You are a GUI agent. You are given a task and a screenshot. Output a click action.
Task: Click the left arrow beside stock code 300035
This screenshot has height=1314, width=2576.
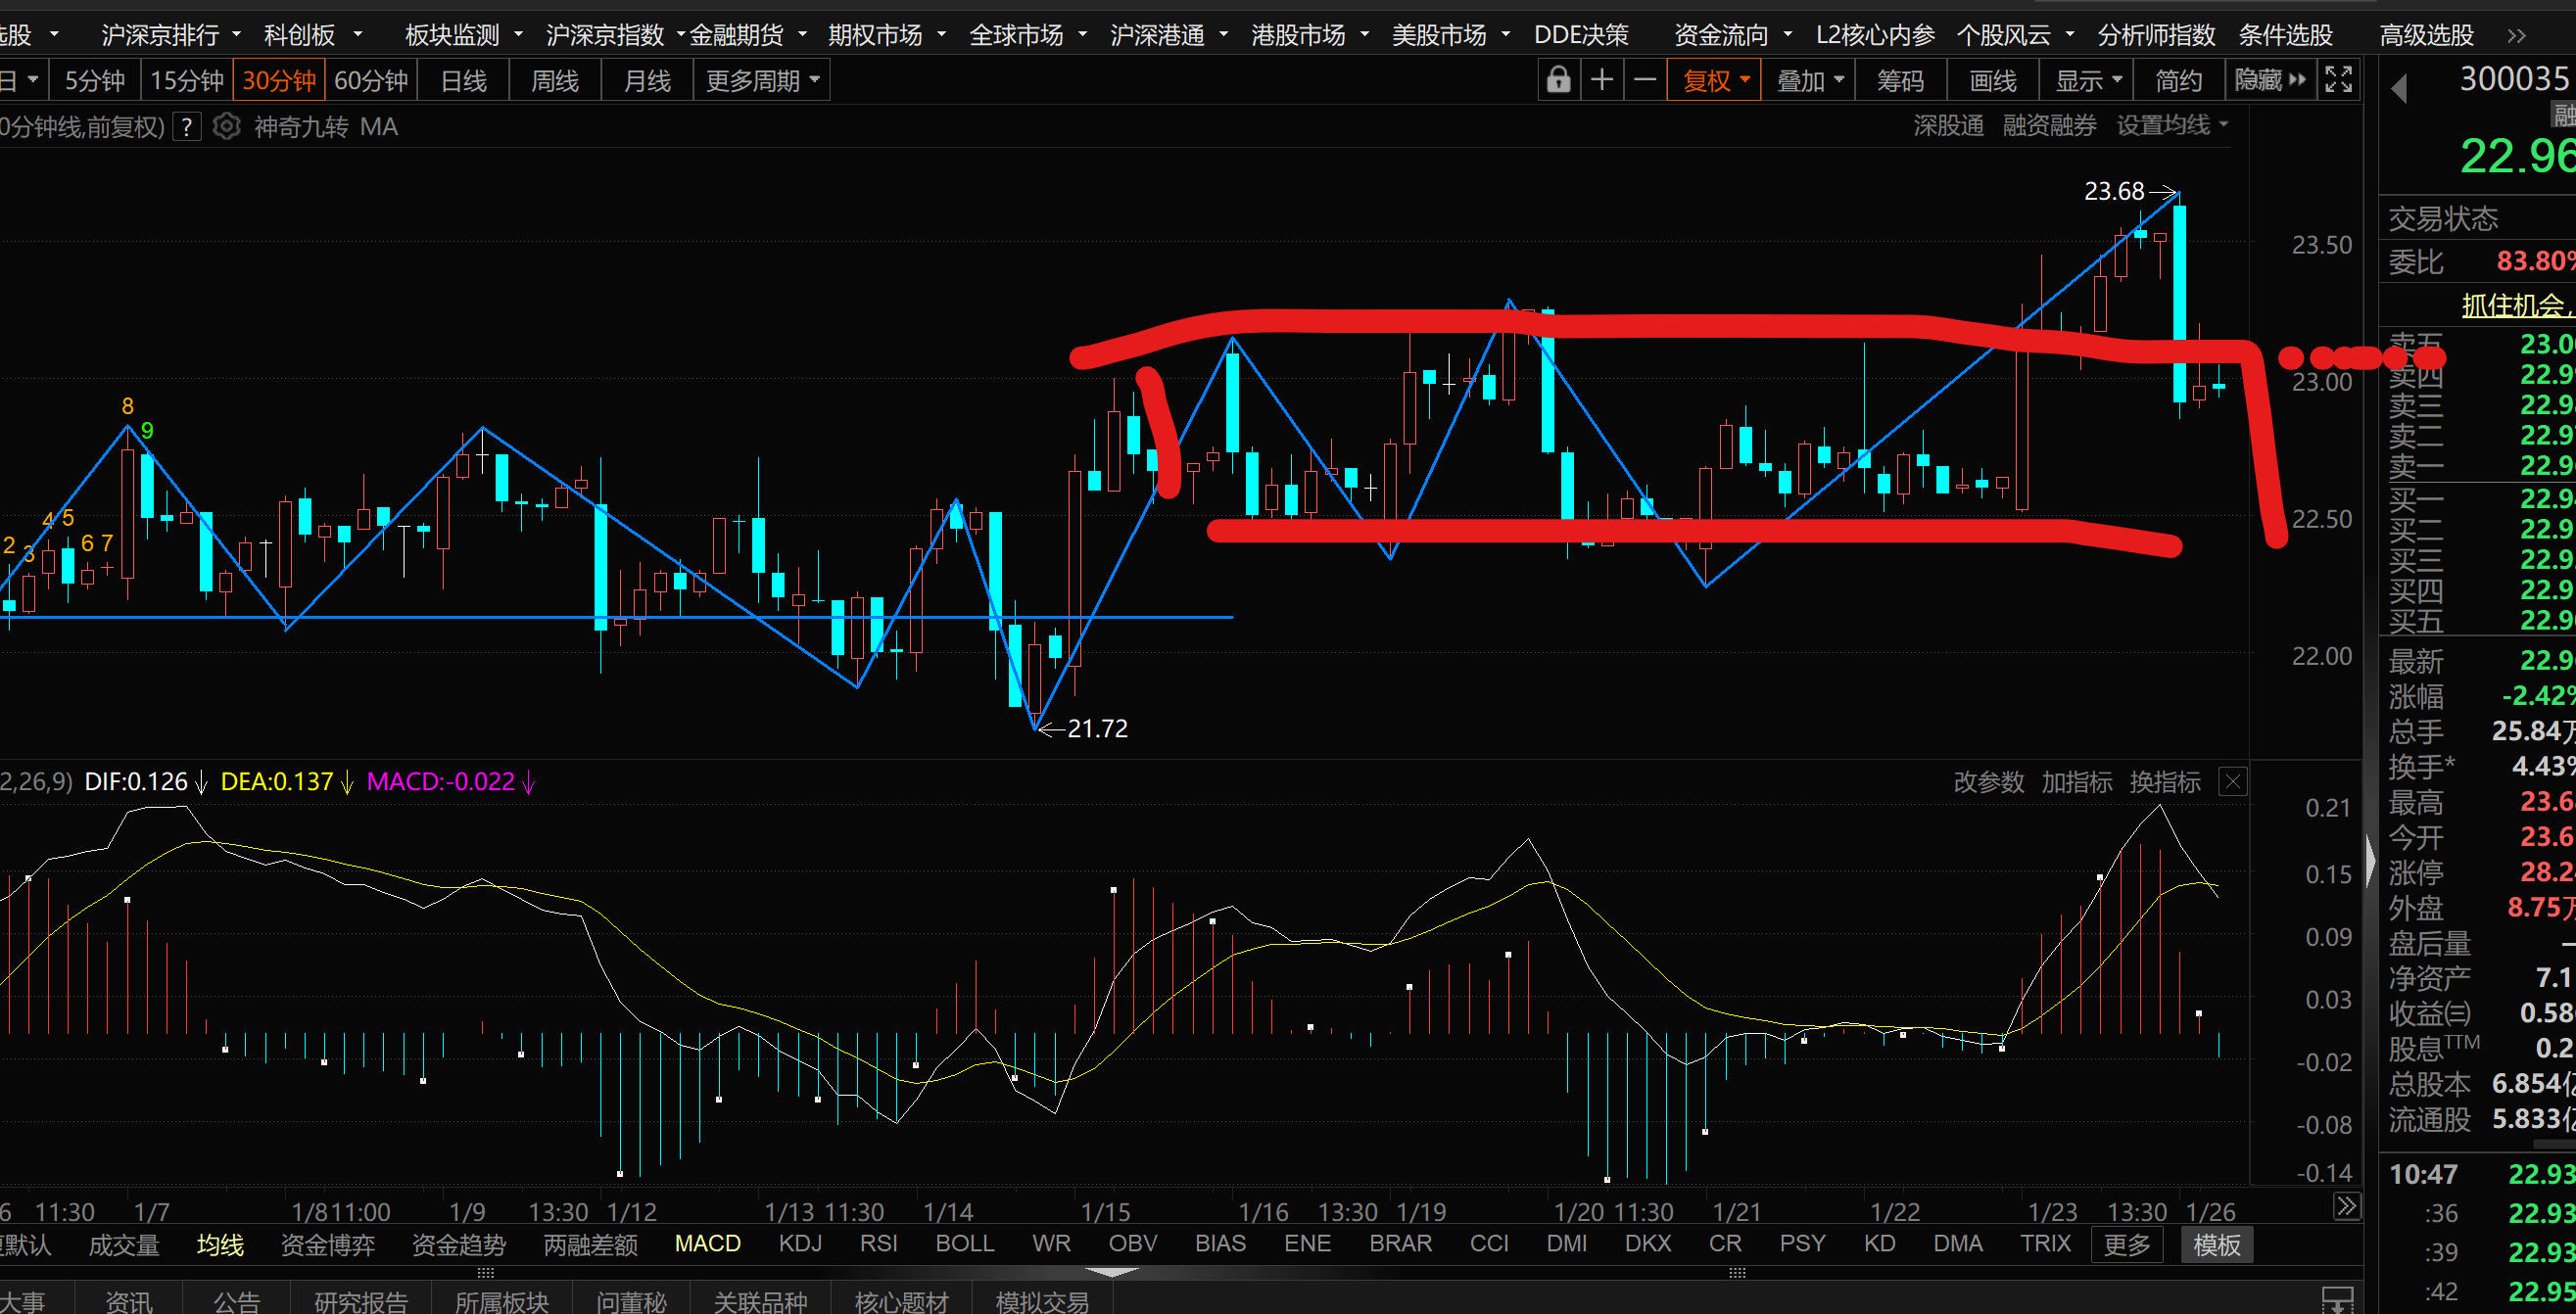(2399, 89)
